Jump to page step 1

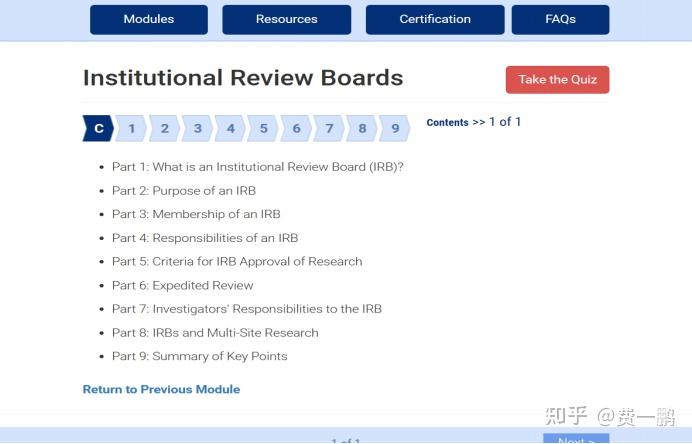coord(132,128)
